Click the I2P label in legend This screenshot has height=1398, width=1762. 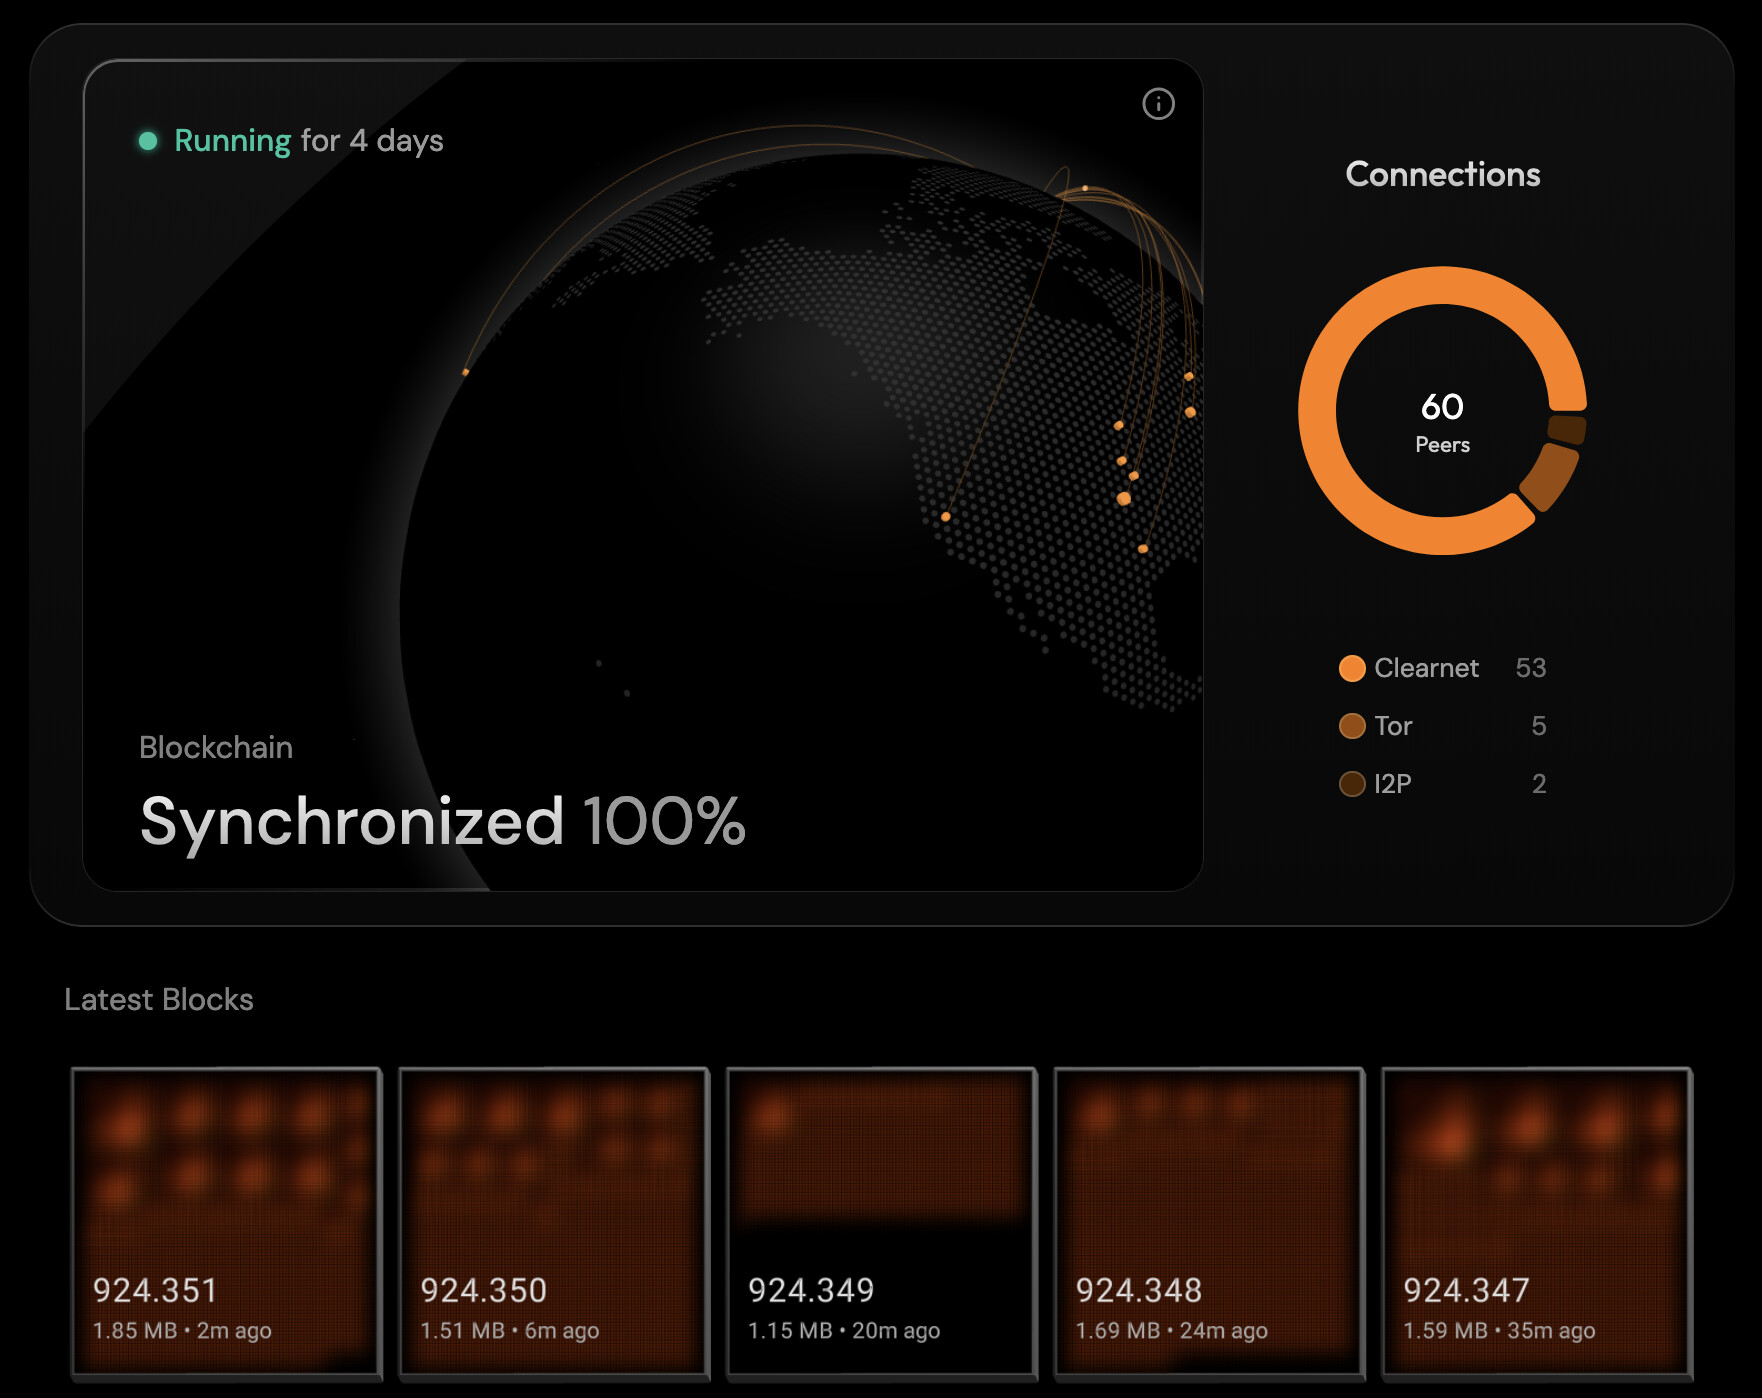coord(1393,784)
